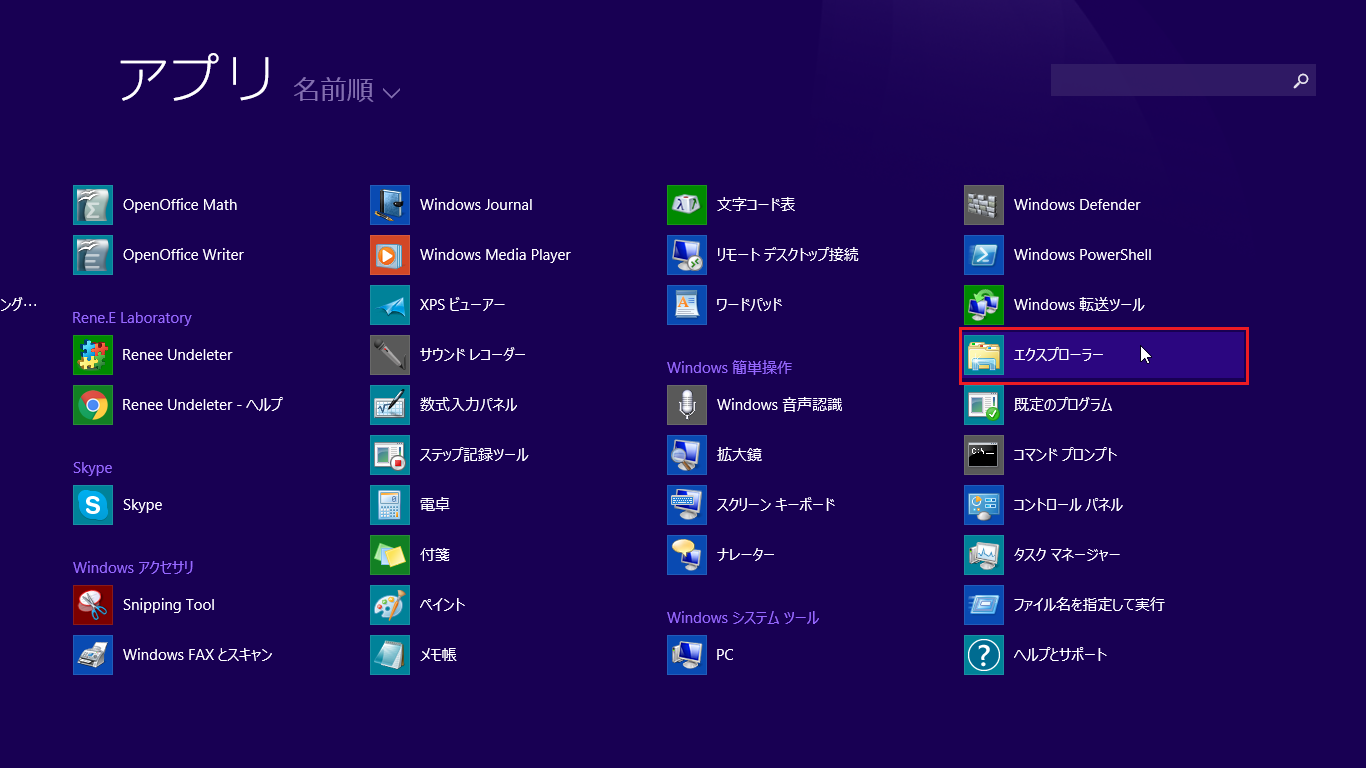Screen dimensions: 1366x768
Task: Click the コントロール パネル label
Action: pyautogui.click(x=1068, y=505)
